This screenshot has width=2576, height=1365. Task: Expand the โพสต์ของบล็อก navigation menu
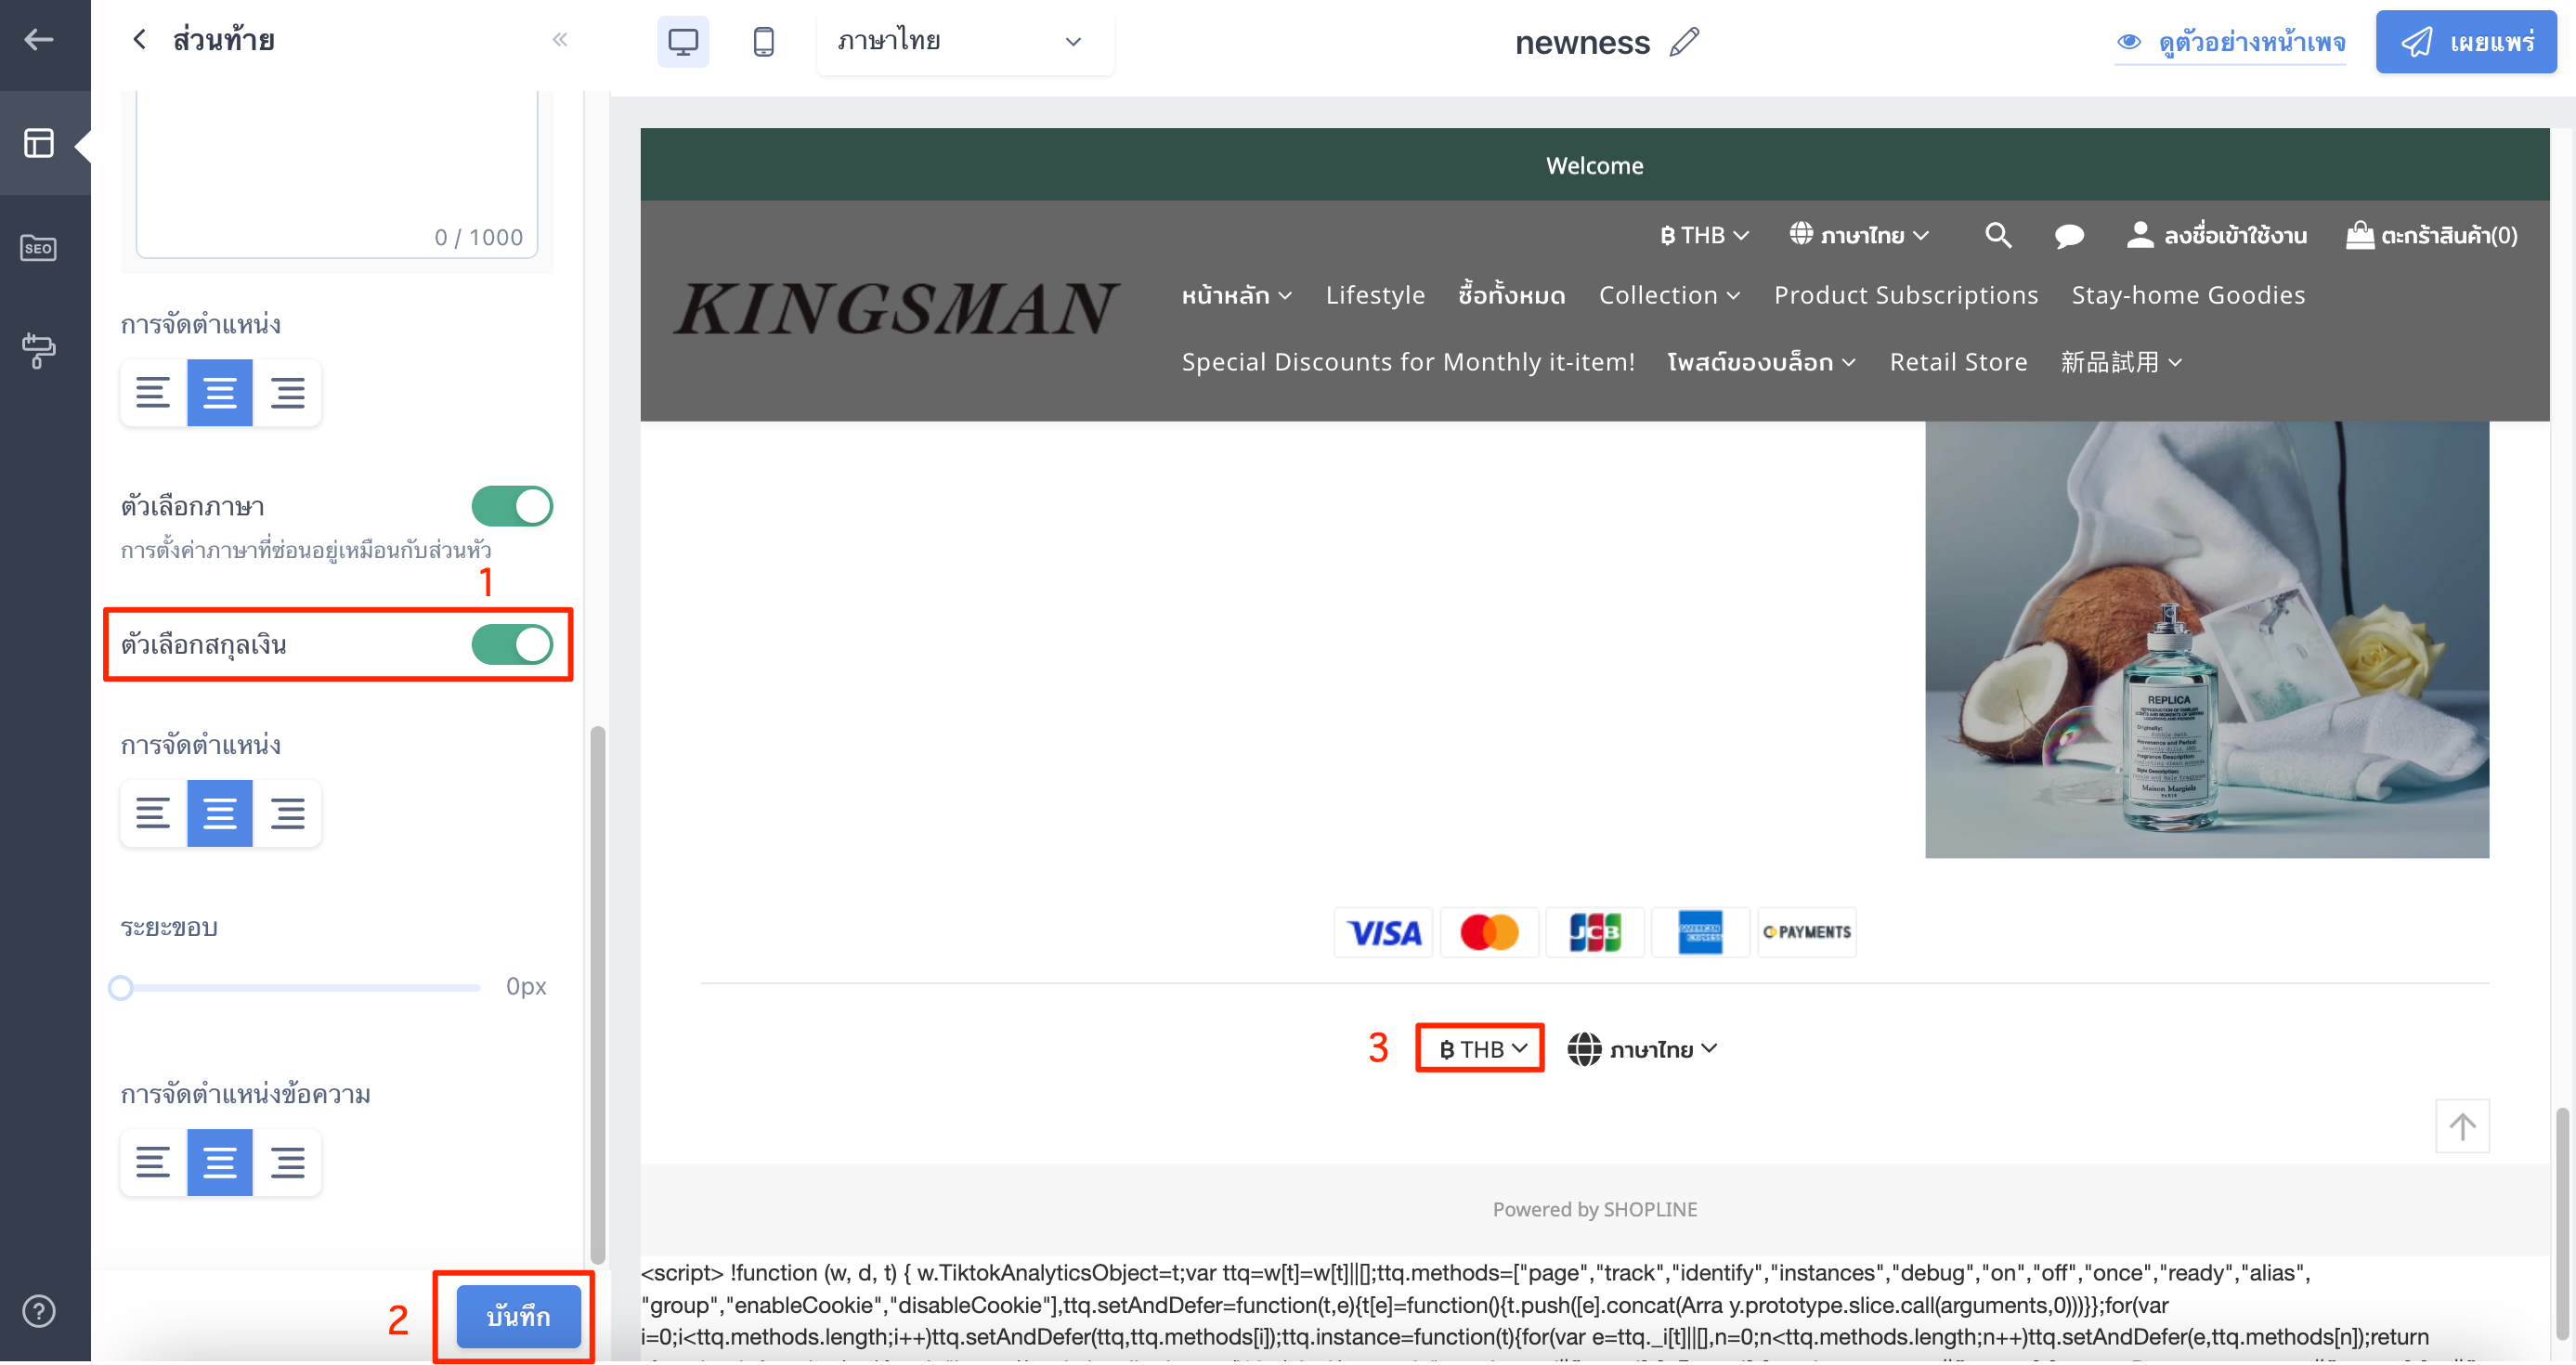point(1761,362)
